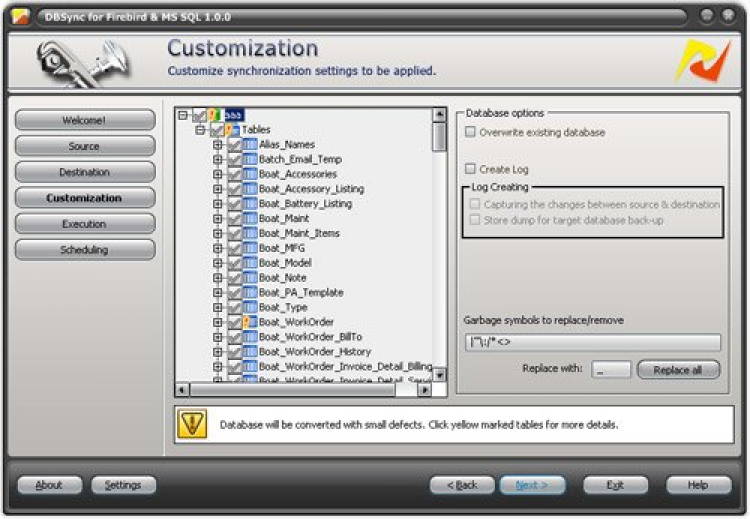Image resolution: width=750 pixels, height=519 pixels.
Task: Click the Boat_WorkOrder_Invoice_Detail_Billing table icon
Action: (250, 367)
